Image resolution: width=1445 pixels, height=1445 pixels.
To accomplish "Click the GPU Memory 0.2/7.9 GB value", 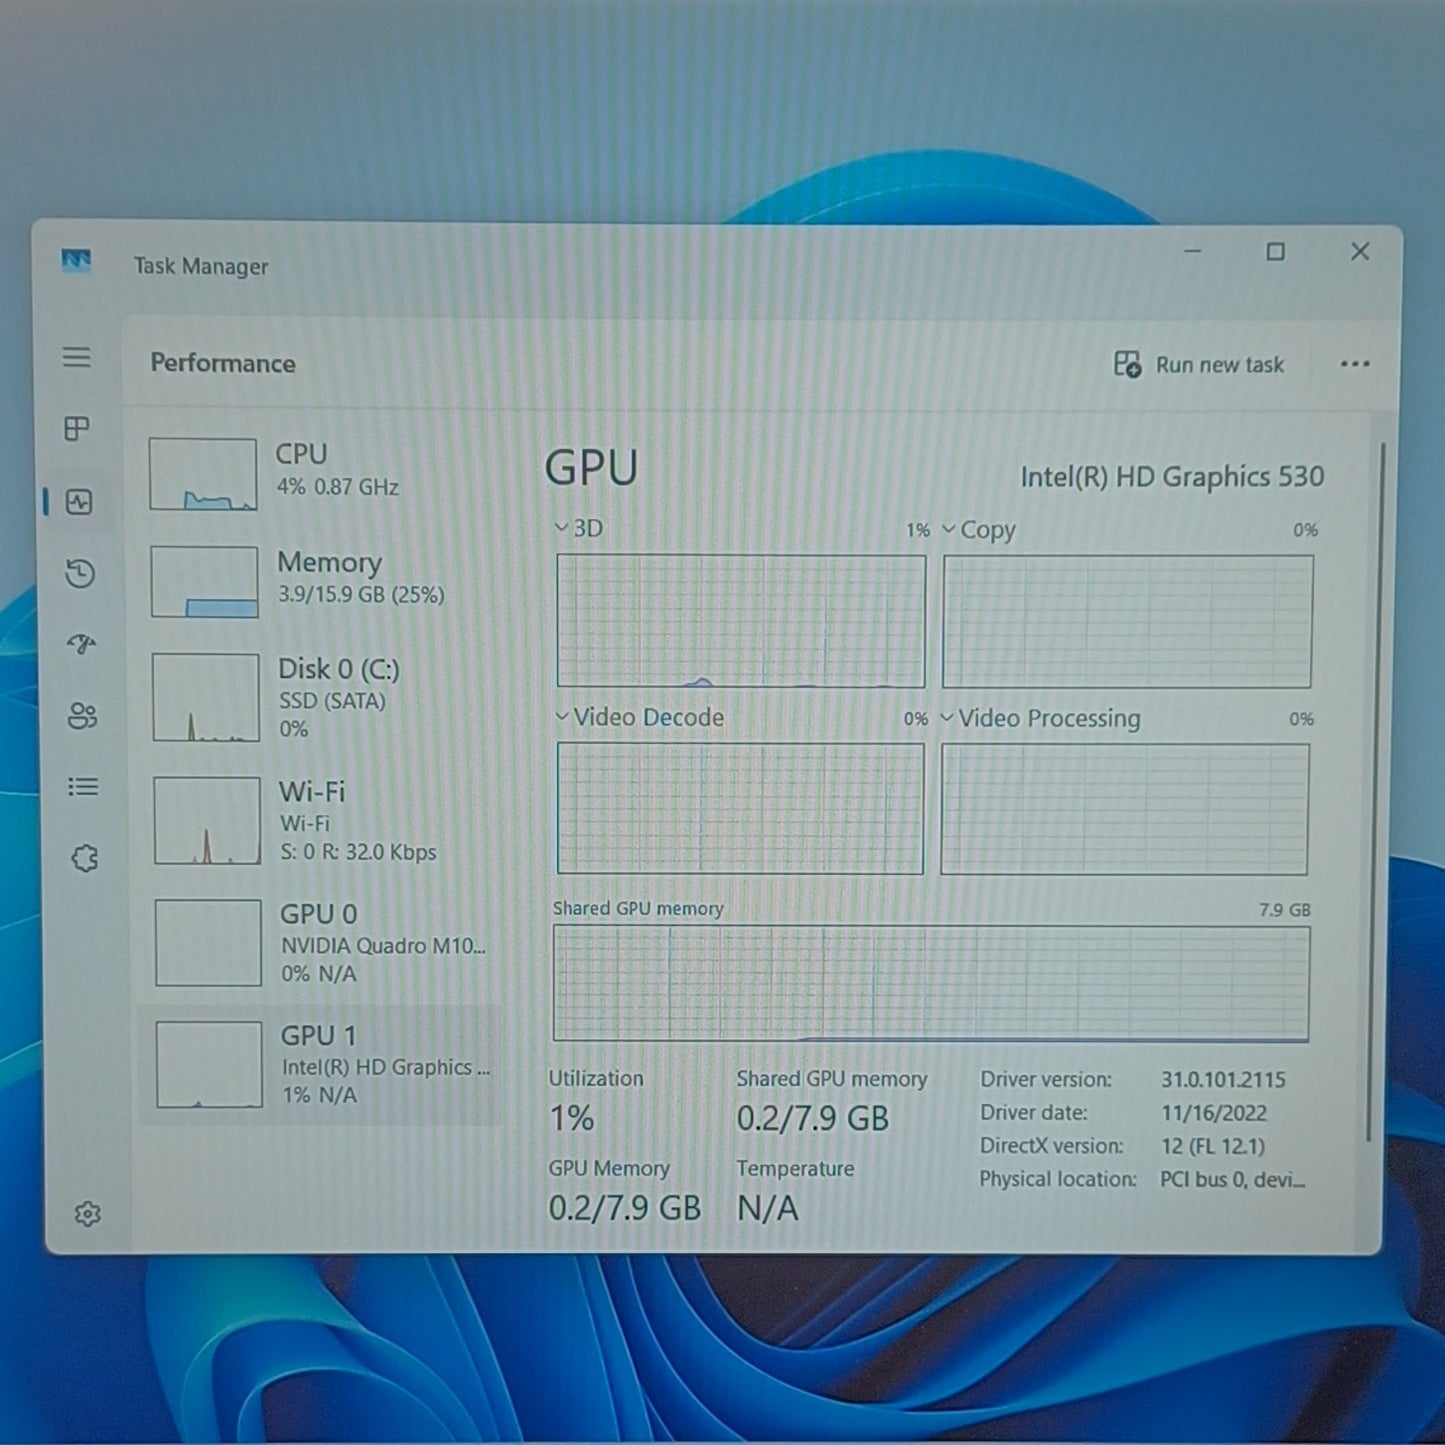I will (624, 1208).
